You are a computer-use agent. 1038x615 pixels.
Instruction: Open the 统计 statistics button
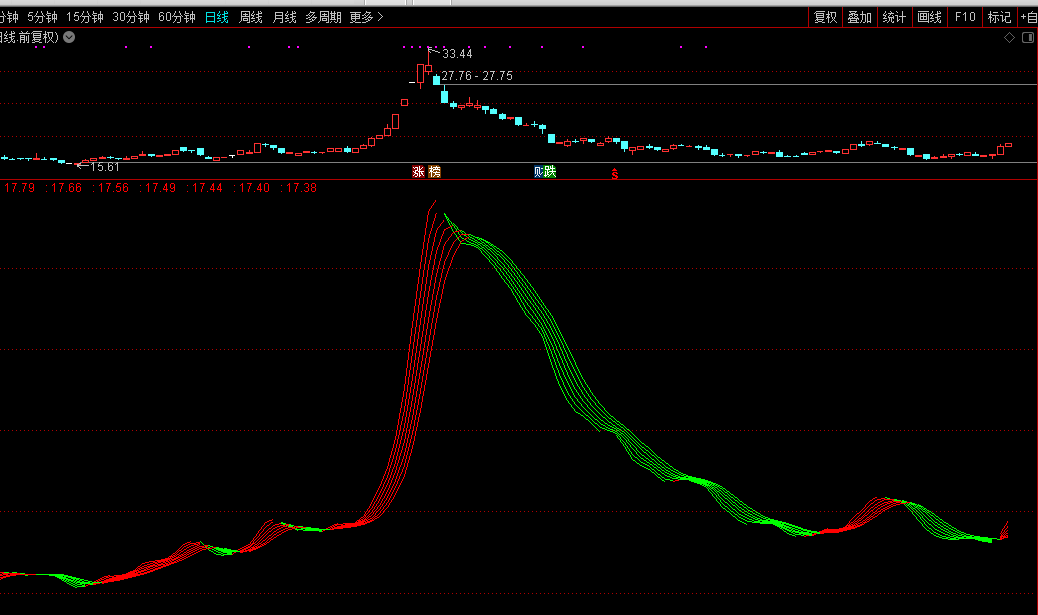pyautogui.click(x=894, y=17)
